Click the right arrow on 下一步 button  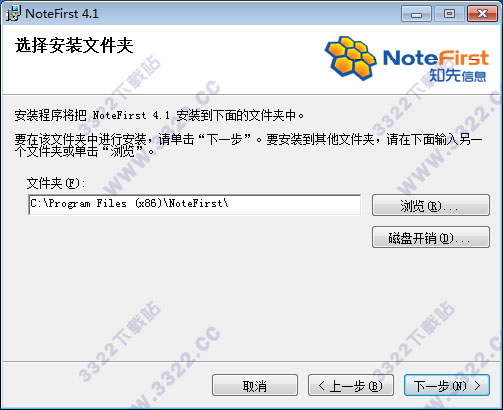tap(477, 386)
